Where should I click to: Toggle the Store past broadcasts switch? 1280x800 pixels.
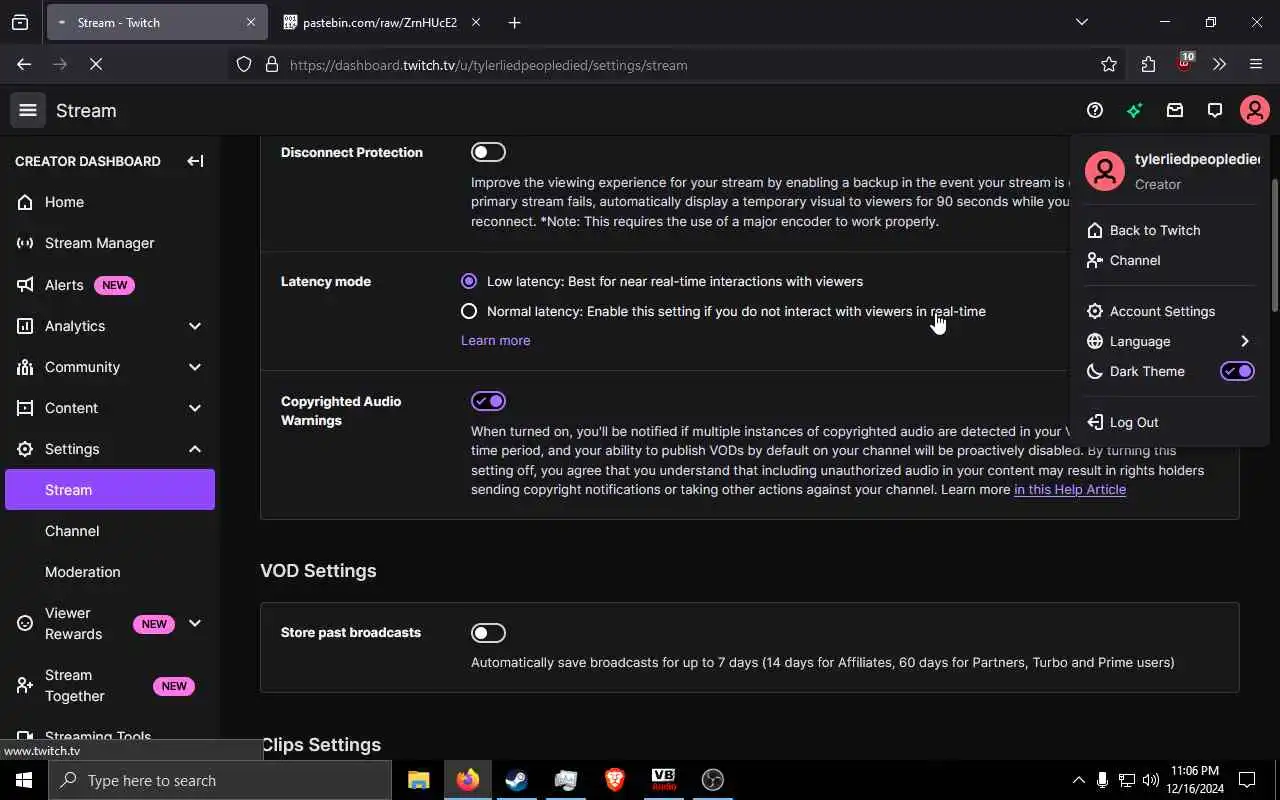pos(489,633)
